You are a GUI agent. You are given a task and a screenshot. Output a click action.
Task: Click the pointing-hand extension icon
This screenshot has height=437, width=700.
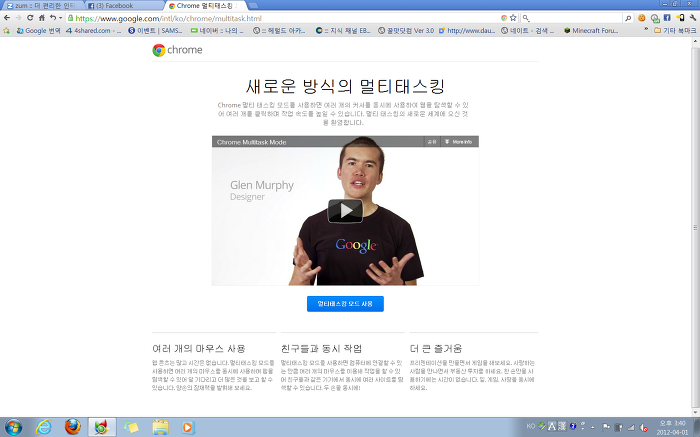click(x=680, y=18)
